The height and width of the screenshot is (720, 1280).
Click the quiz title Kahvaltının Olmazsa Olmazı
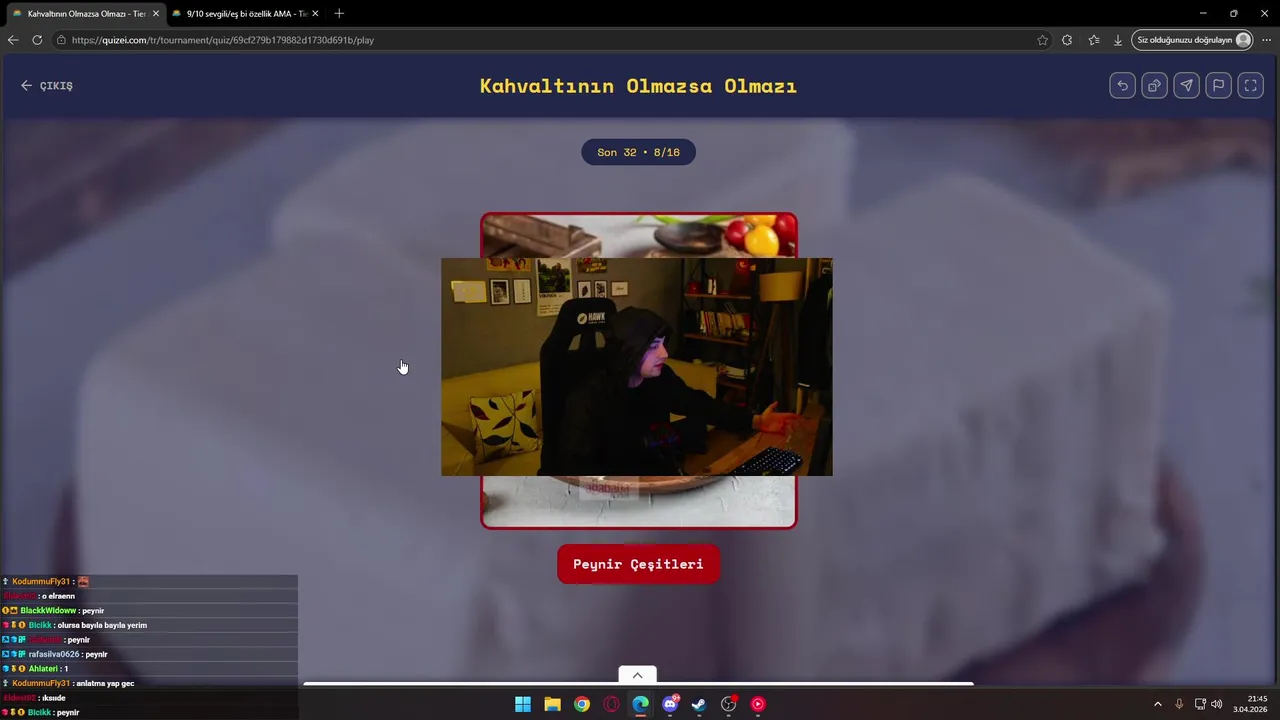[638, 86]
